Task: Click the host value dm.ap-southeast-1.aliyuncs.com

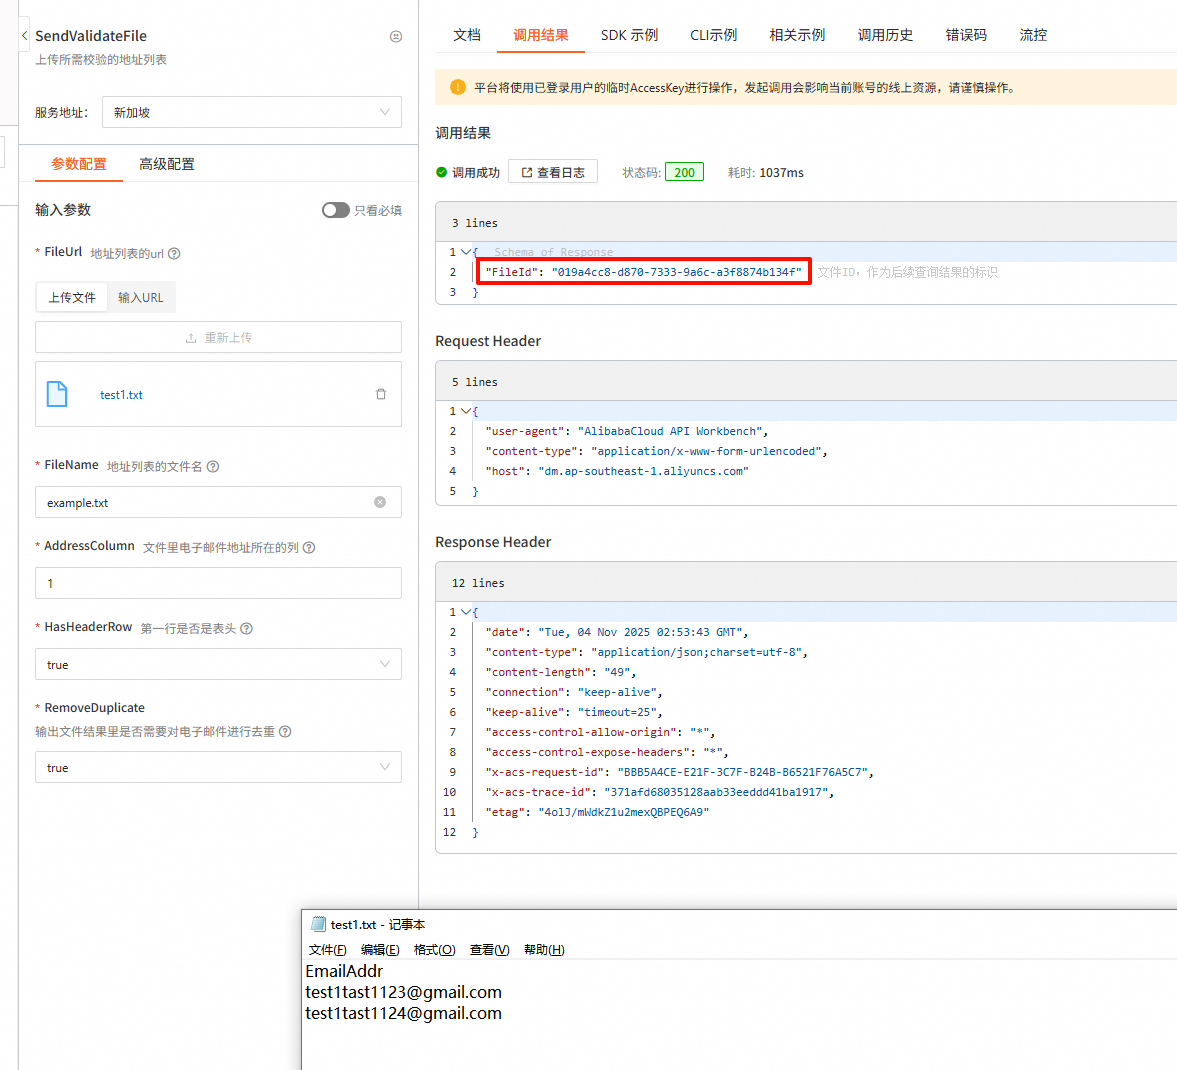Action: 643,471
